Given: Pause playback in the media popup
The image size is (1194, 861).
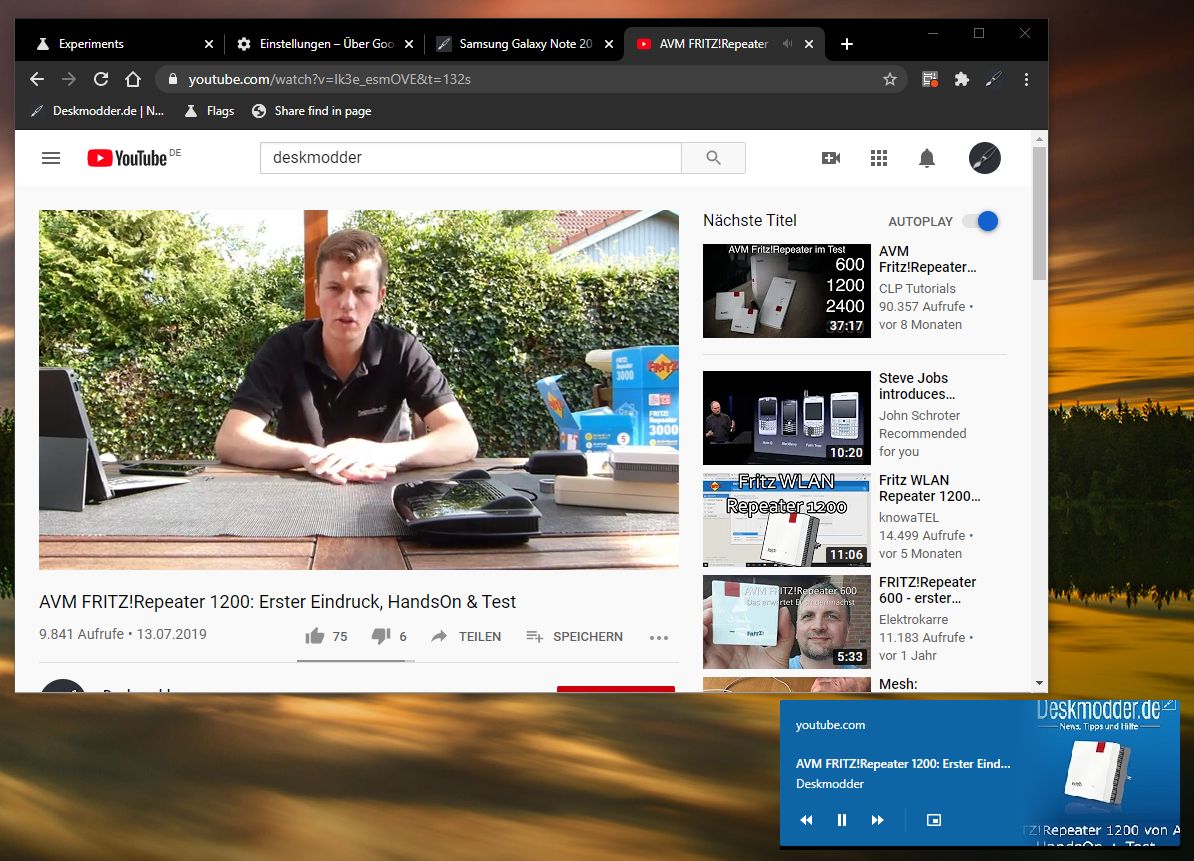Looking at the screenshot, I should (841, 820).
